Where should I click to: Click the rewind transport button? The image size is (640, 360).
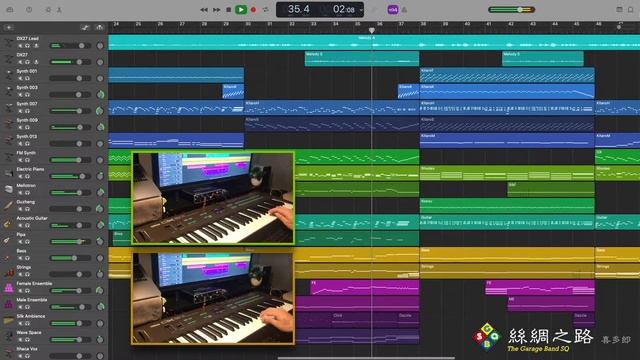[x=204, y=10]
